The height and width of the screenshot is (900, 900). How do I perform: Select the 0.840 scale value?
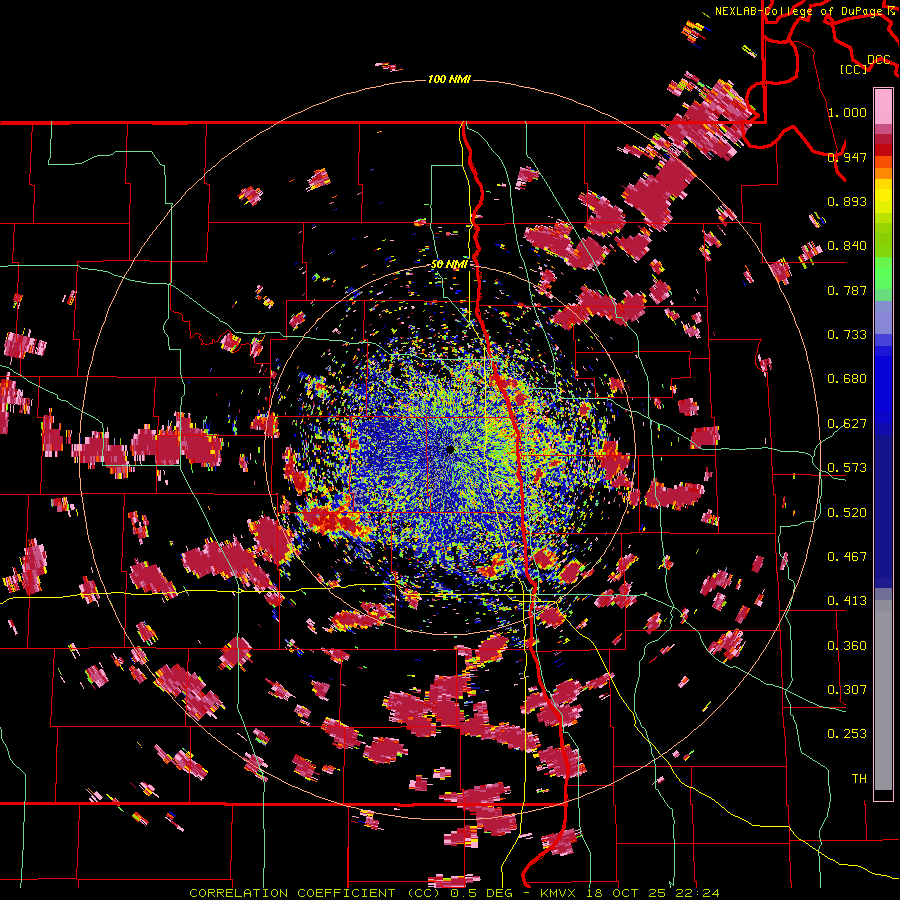(847, 246)
